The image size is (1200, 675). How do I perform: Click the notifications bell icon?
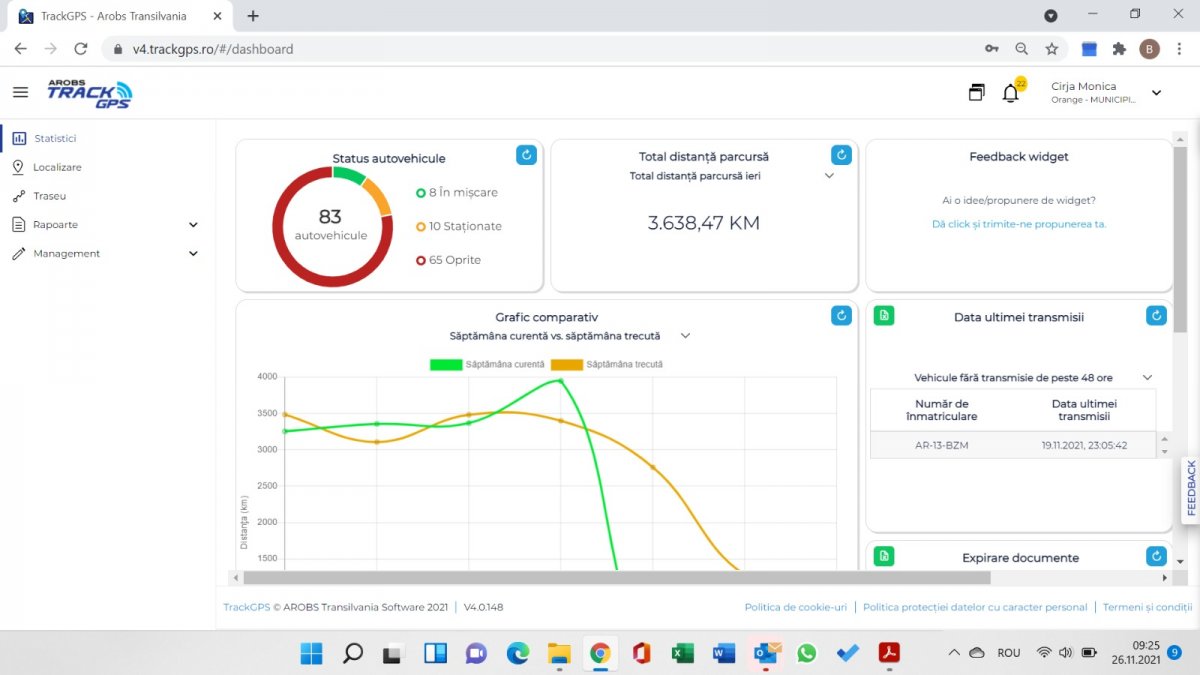(x=1011, y=93)
